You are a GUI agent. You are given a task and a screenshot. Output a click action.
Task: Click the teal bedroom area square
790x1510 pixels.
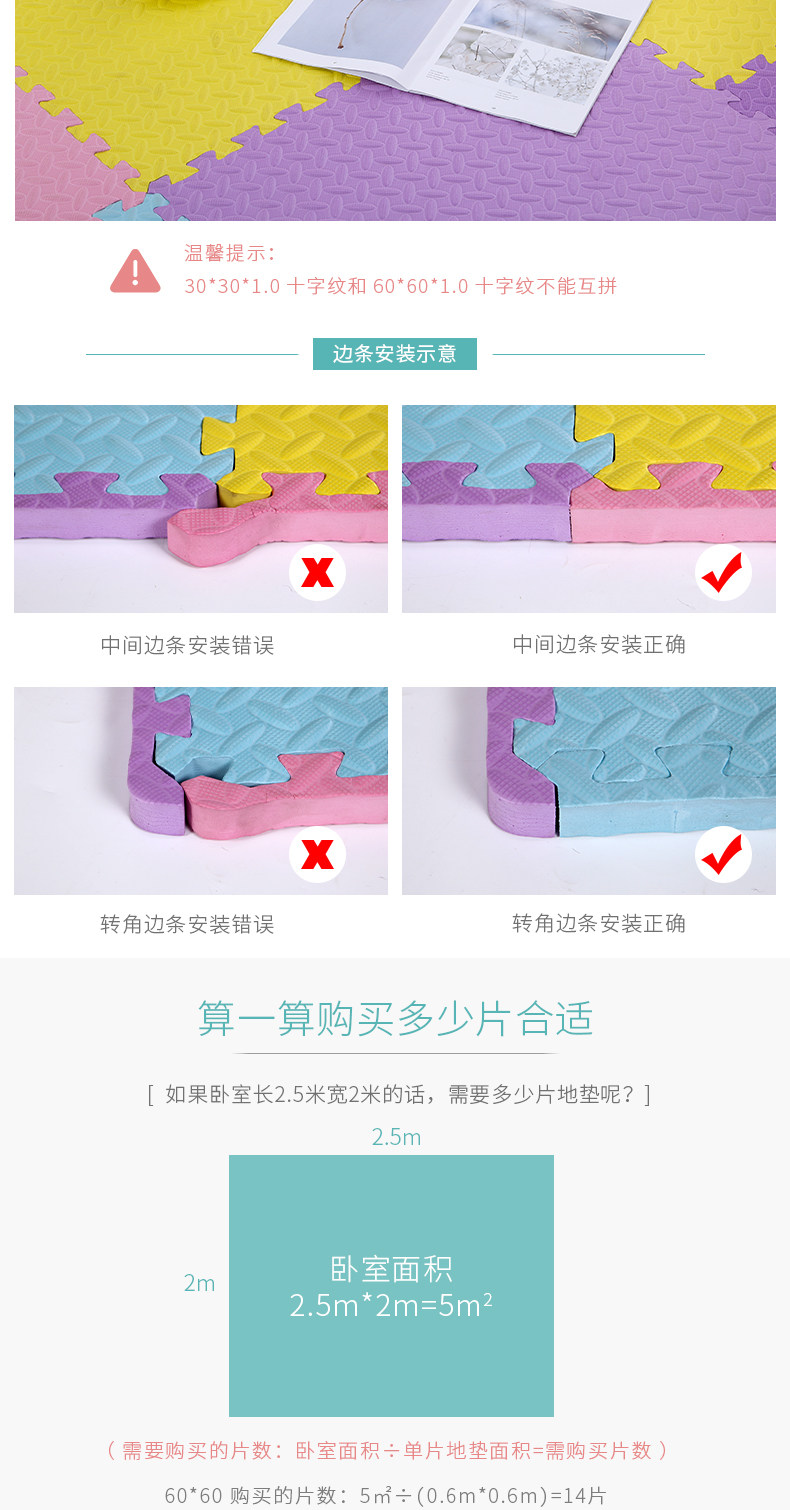391,1286
